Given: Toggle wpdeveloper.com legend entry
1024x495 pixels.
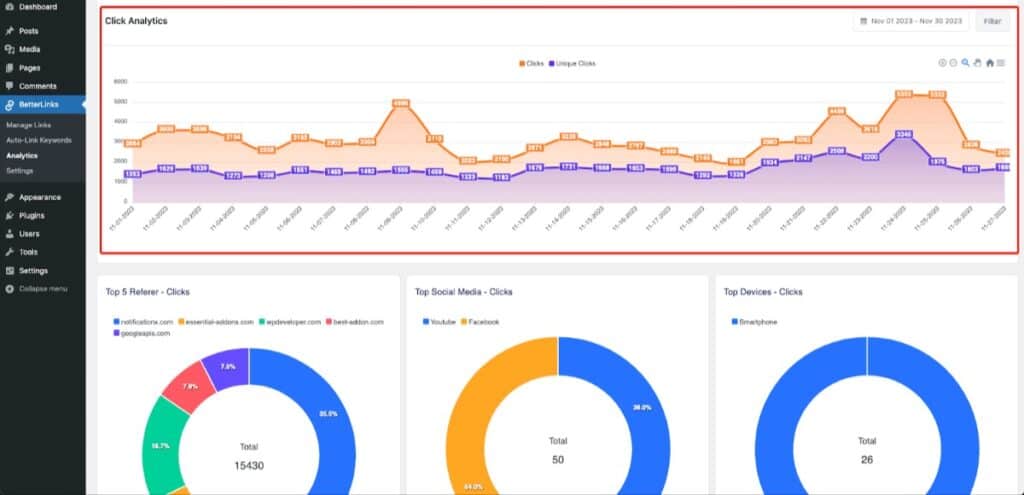Looking at the screenshot, I should 290,322.
